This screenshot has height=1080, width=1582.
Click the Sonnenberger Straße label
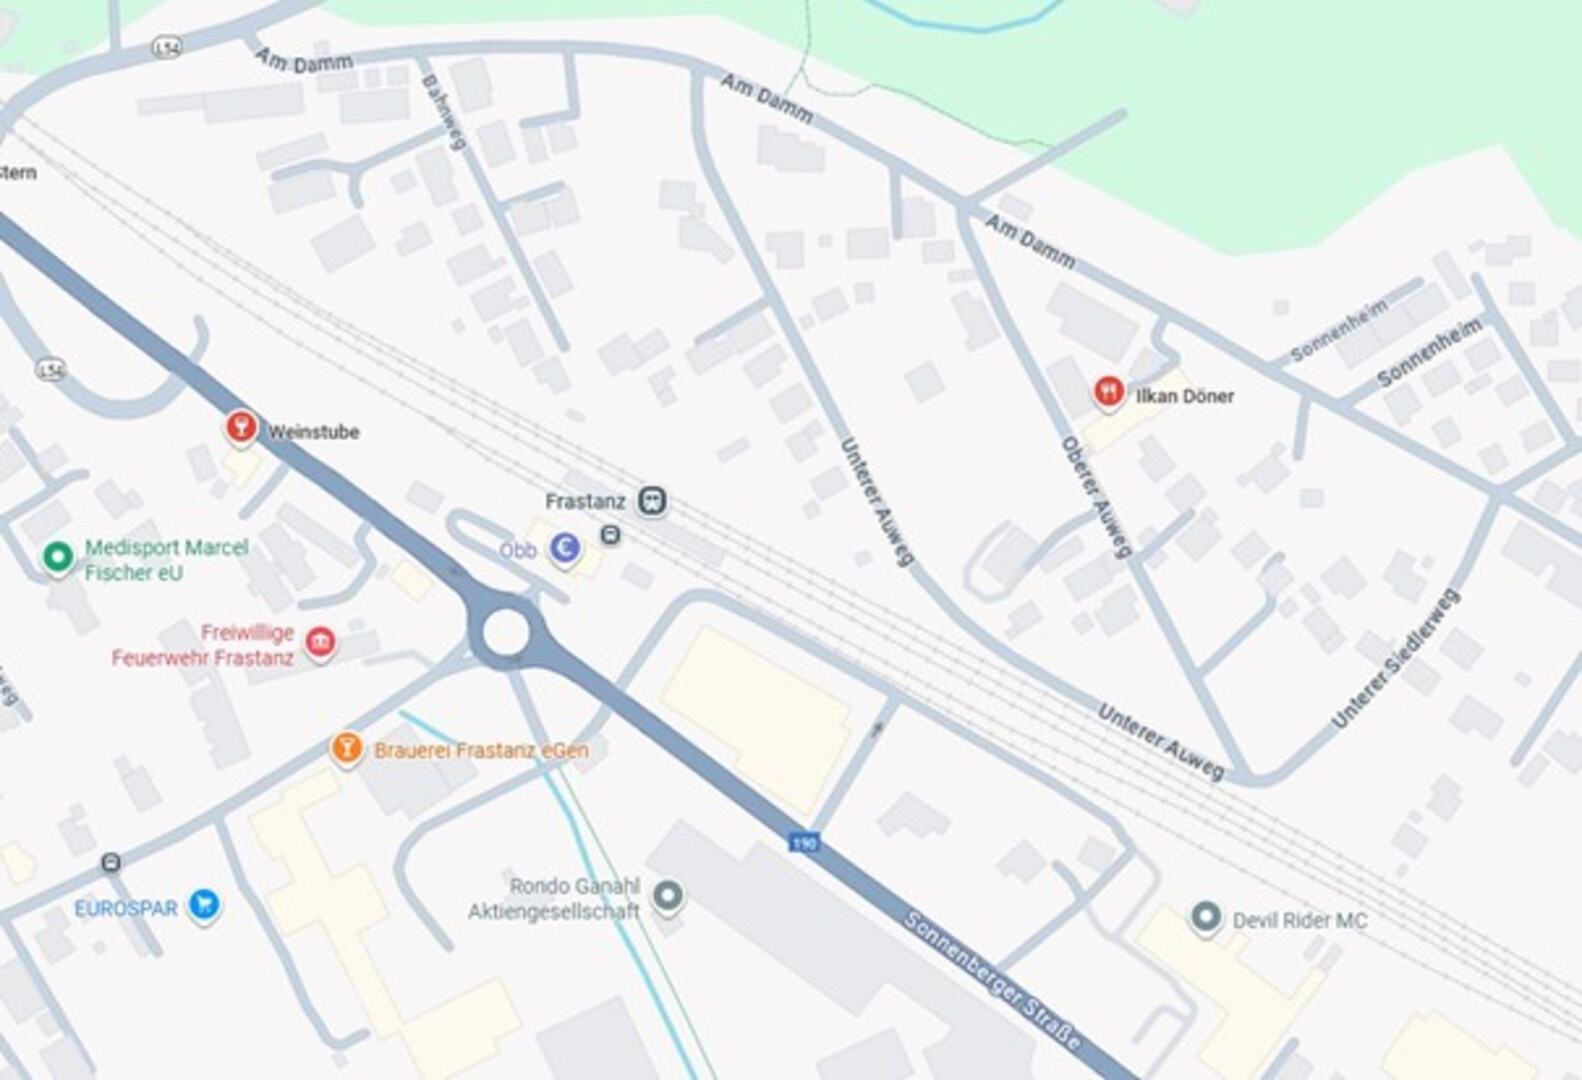[992, 980]
